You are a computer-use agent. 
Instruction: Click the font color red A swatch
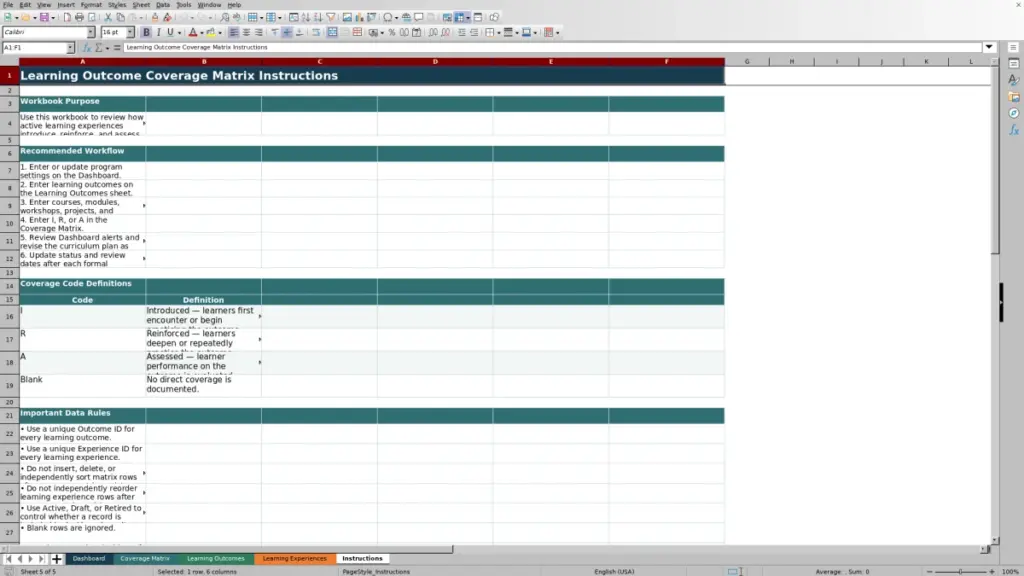pos(193,32)
